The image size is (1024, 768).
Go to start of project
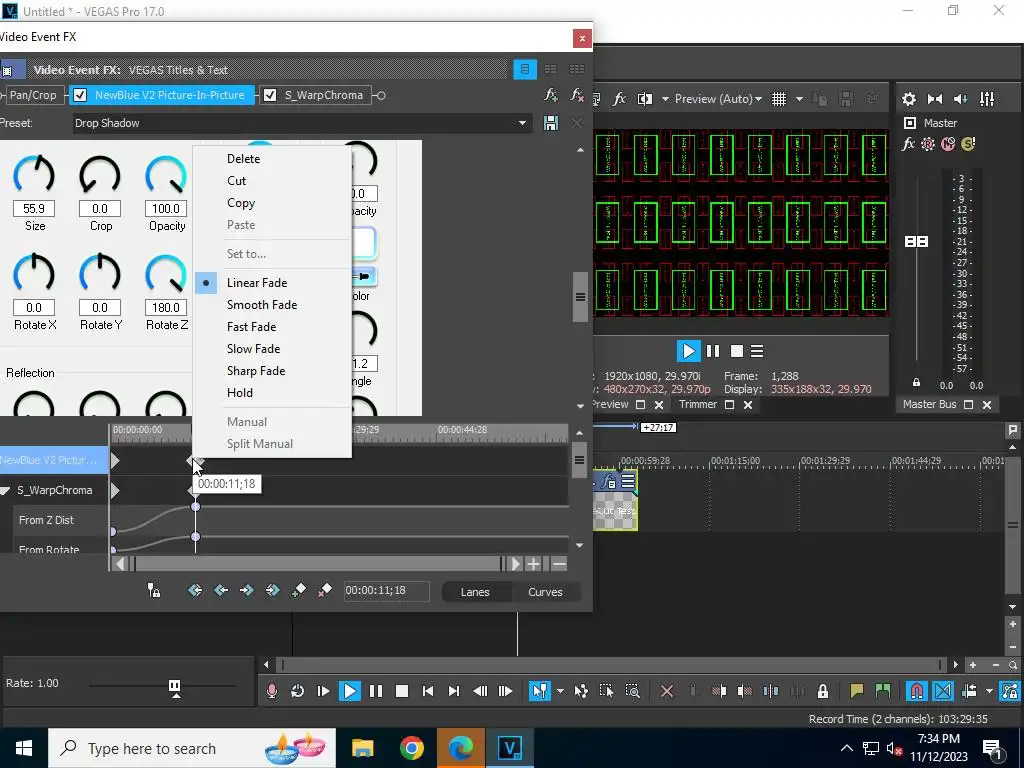tap(428, 691)
